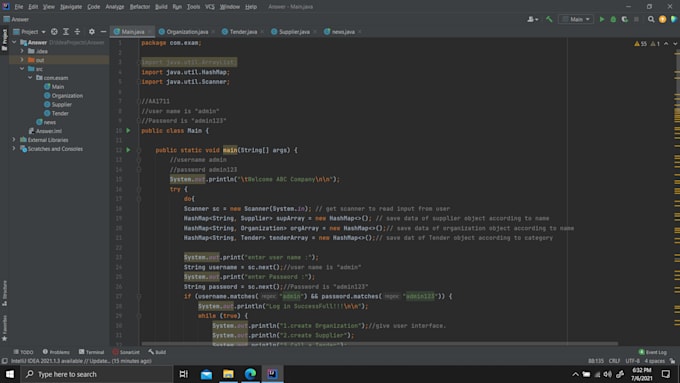Close the Main.java editor tab
680x383 pixels.
150,32
